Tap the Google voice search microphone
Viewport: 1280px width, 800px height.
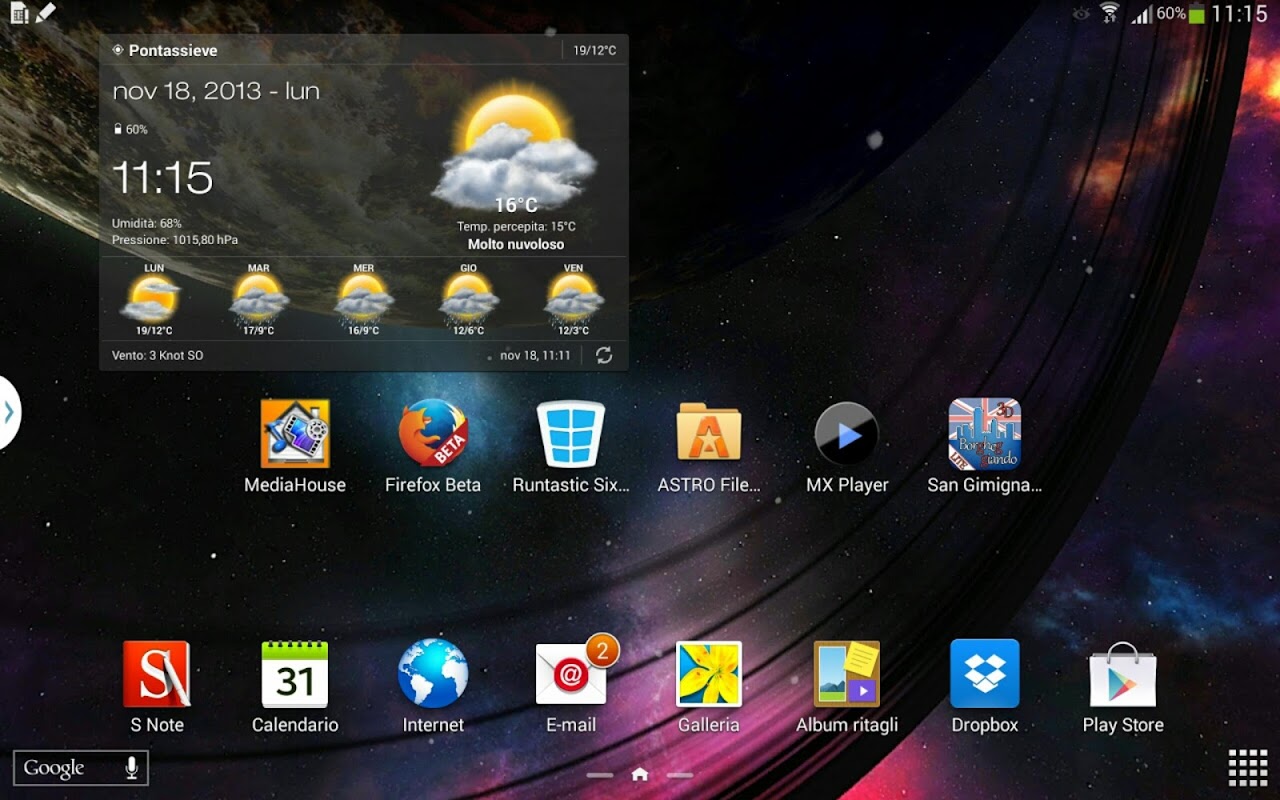(131, 768)
